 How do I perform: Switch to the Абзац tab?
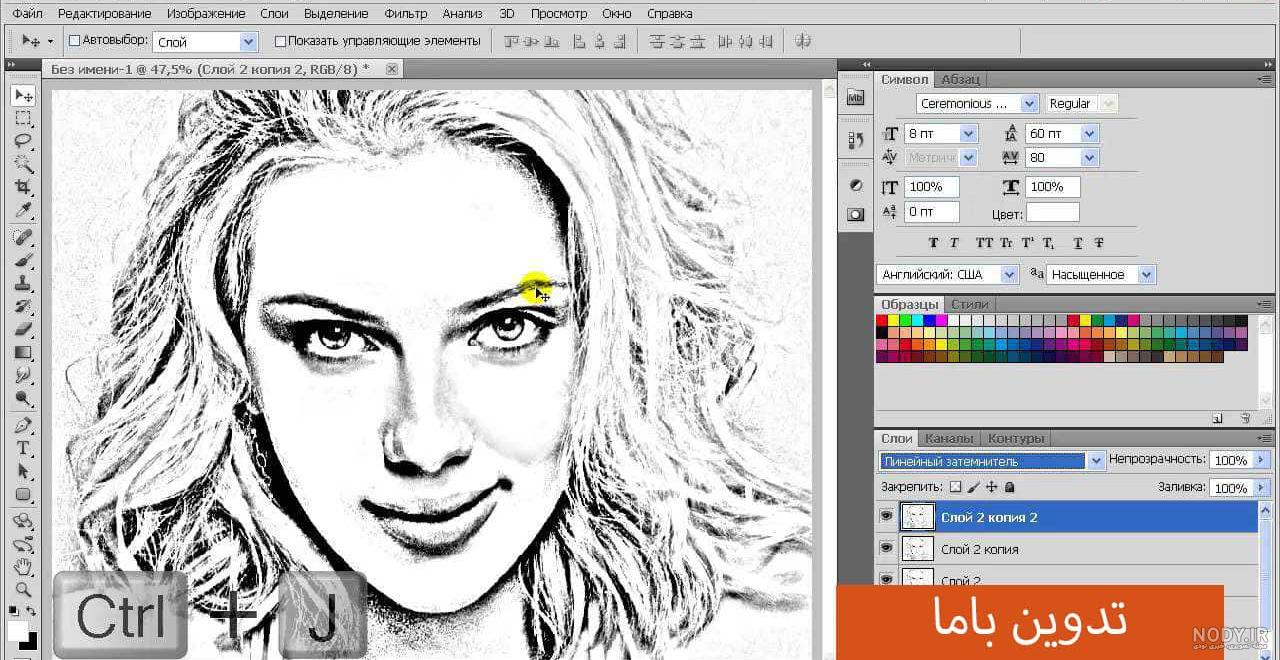[960, 79]
